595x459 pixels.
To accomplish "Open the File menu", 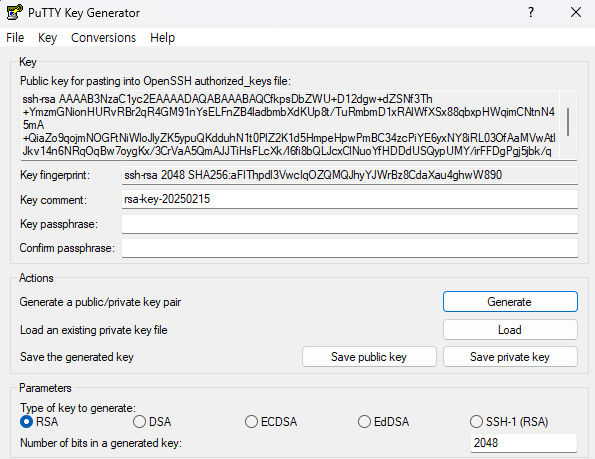I will point(15,38).
